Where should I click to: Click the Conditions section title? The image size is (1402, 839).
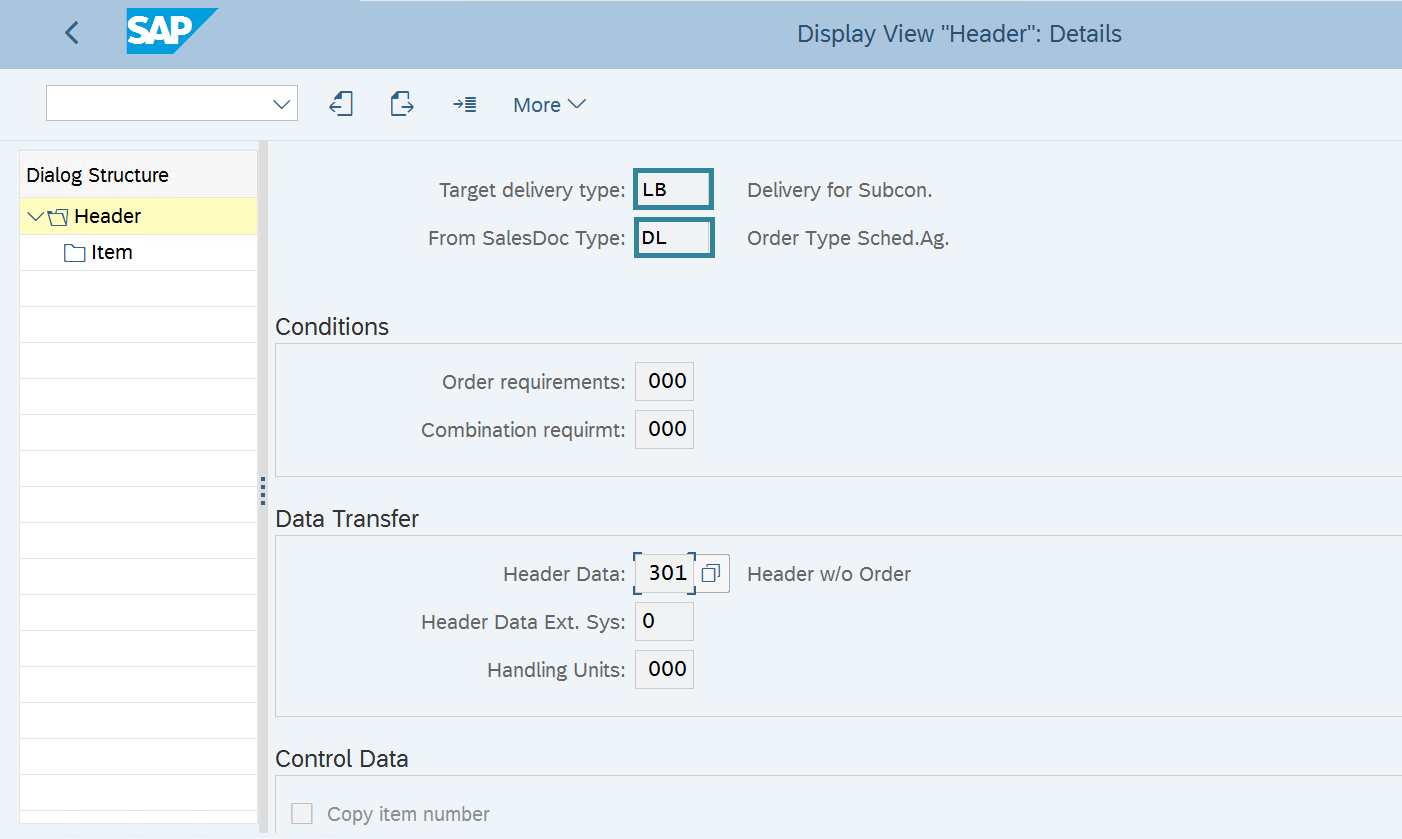(x=332, y=327)
